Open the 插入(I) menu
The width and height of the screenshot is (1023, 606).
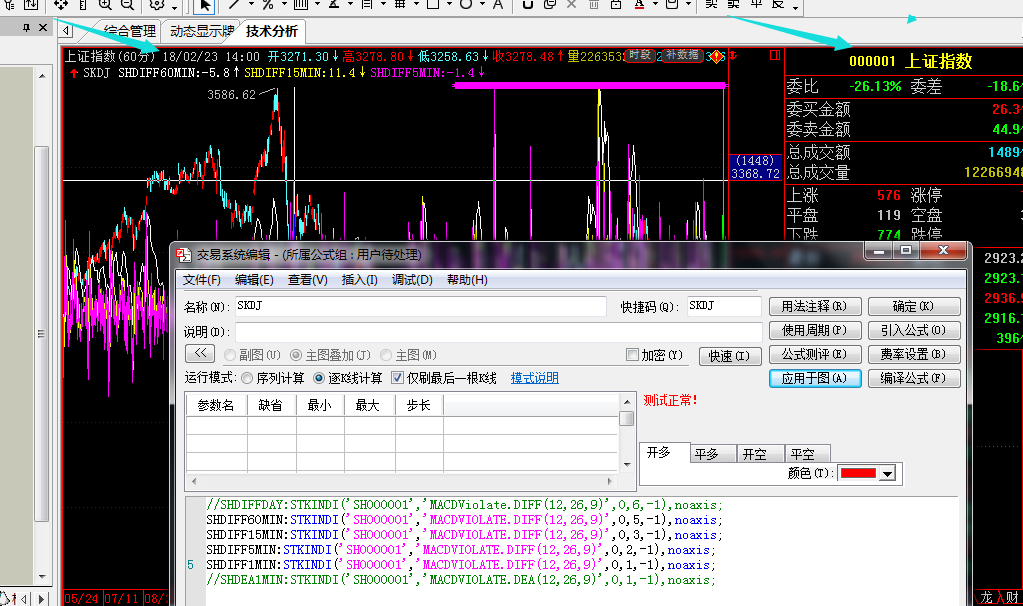point(359,280)
